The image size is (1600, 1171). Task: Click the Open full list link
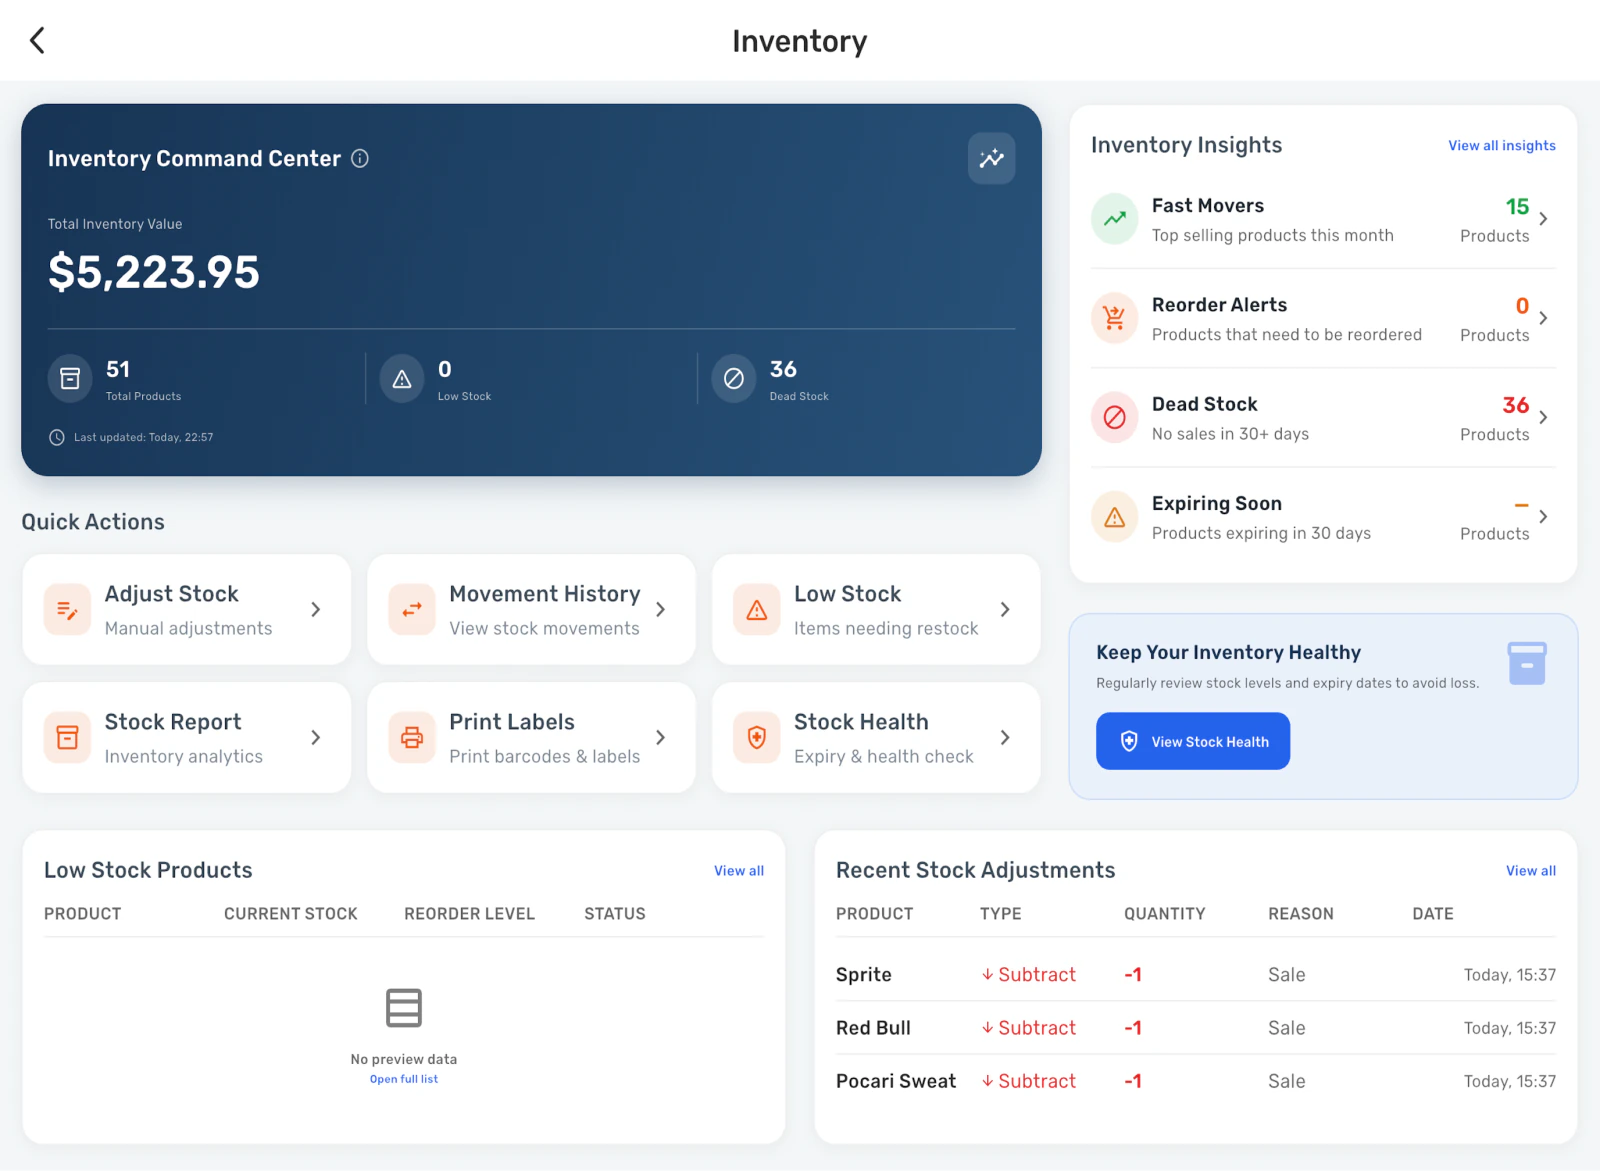(404, 1079)
